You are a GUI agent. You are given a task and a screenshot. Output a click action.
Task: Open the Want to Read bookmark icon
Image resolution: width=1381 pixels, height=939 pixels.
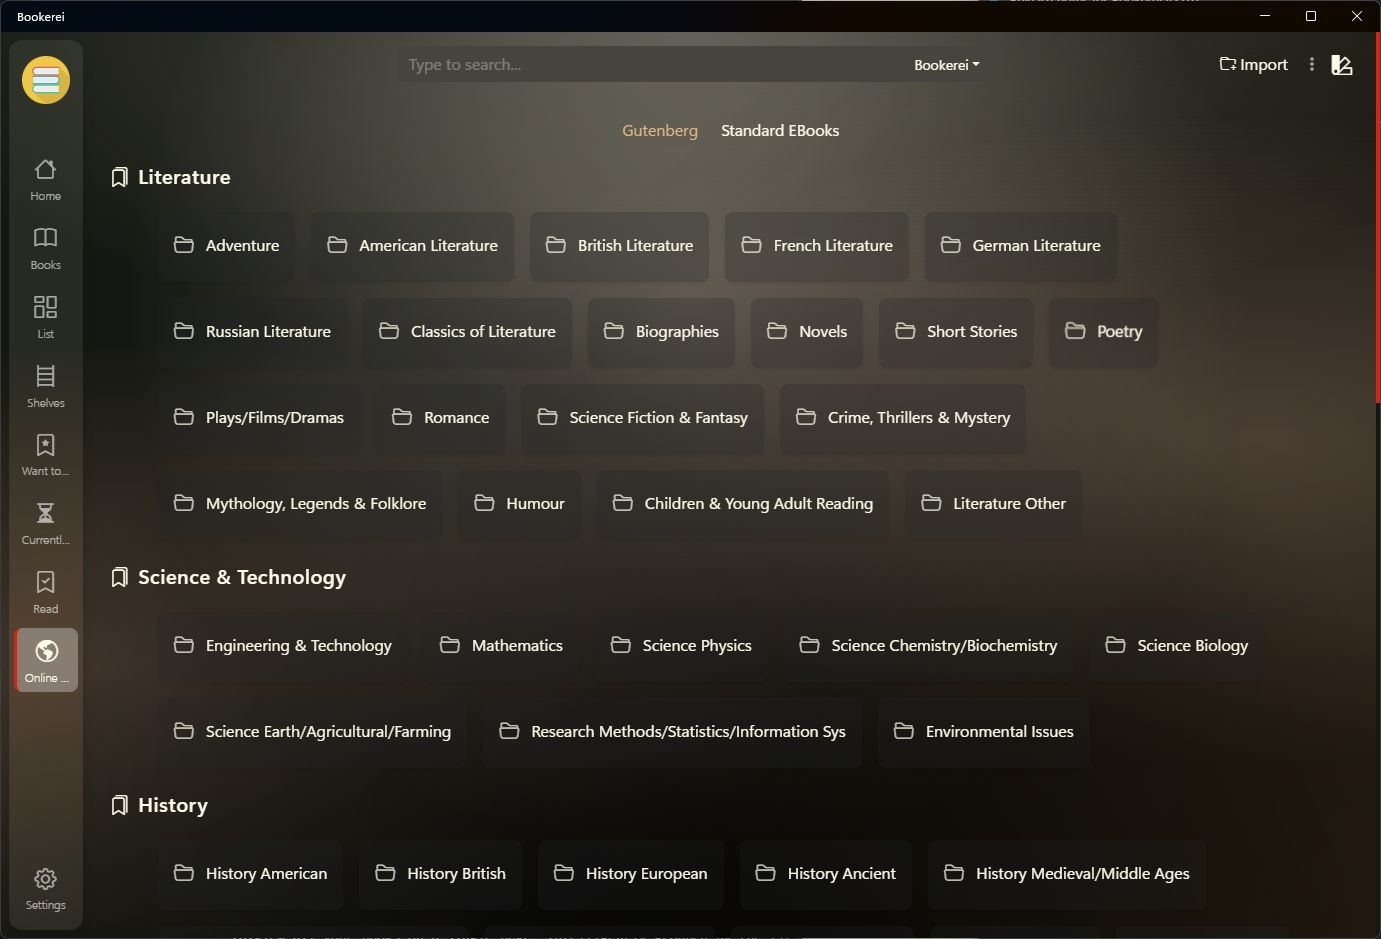tap(45, 454)
